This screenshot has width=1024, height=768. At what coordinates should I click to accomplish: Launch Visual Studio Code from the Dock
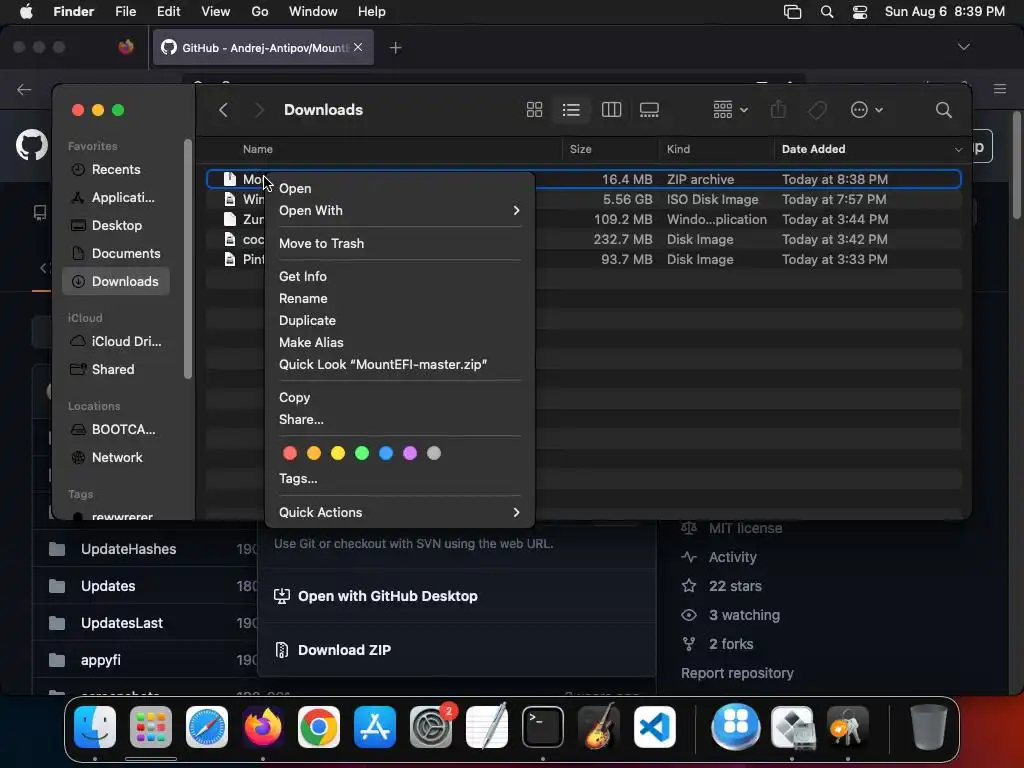(x=654, y=727)
